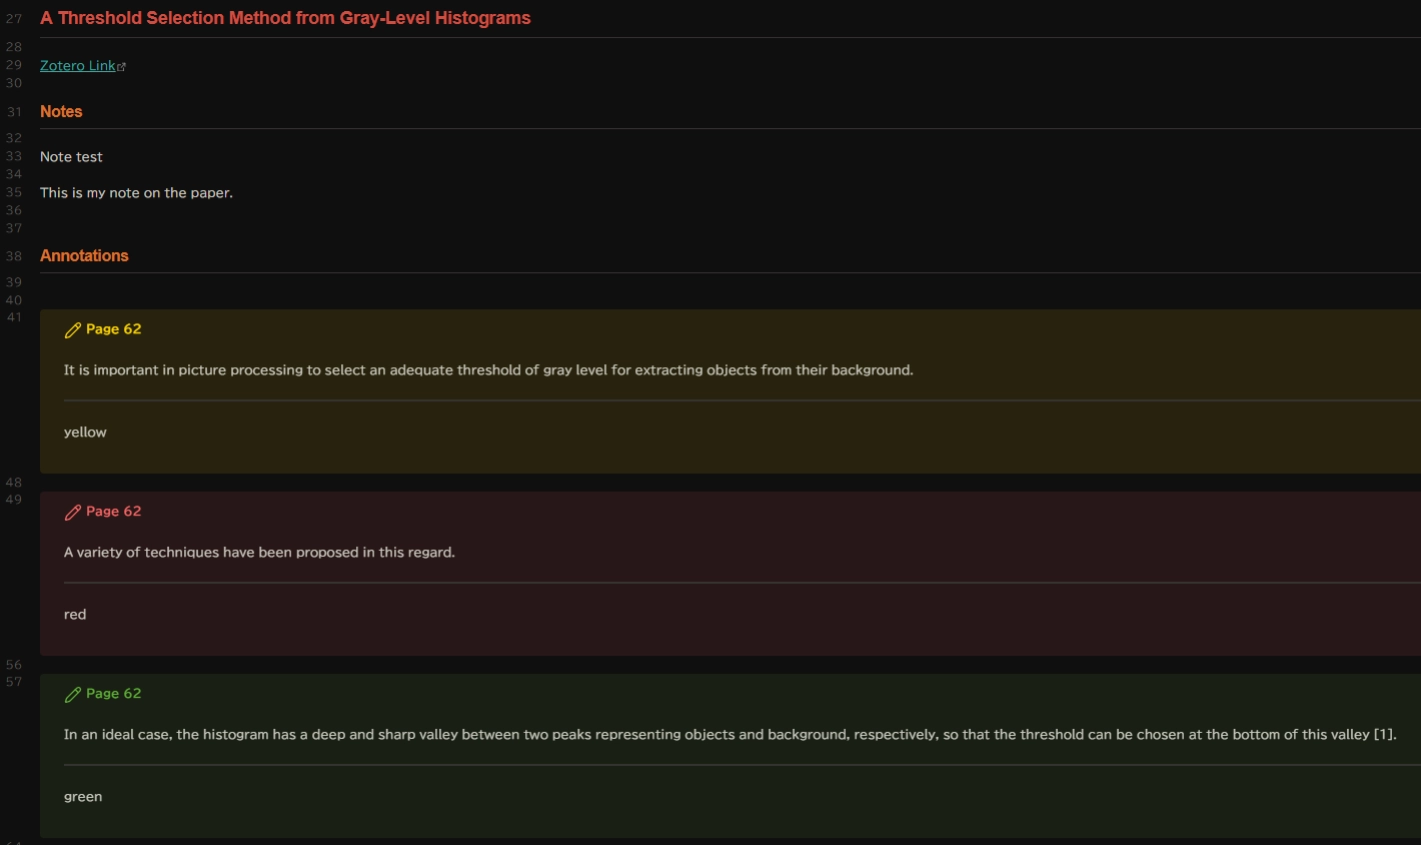Viewport: 1421px width, 845px height.
Task: Click the yellow pencil icon on the first annotation
Action: click(72, 330)
